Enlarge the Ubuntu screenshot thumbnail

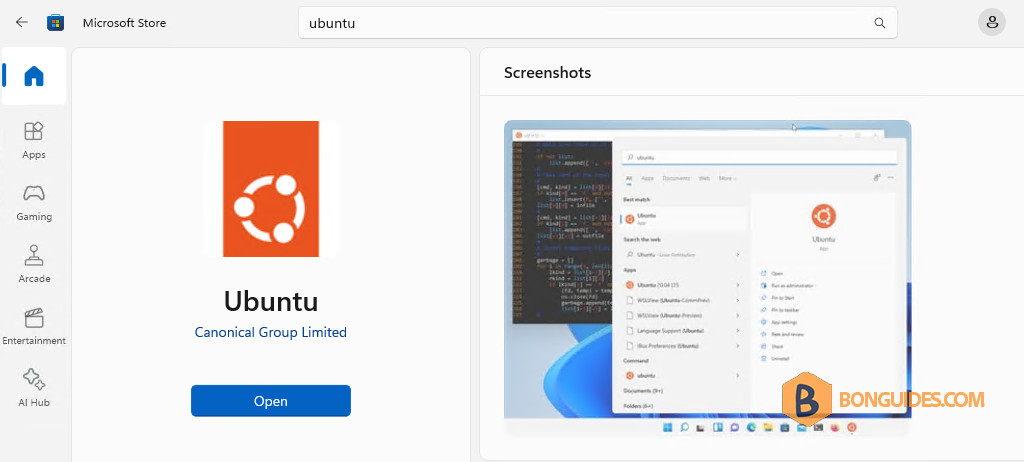point(707,278)
